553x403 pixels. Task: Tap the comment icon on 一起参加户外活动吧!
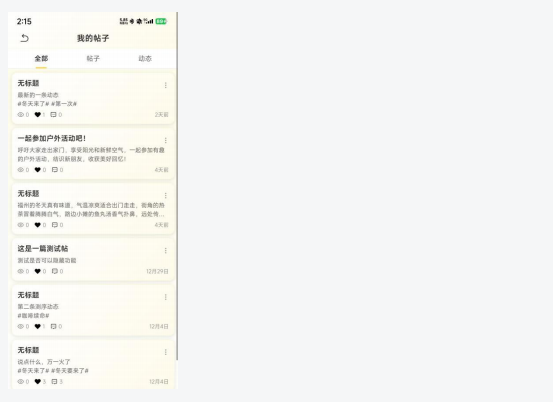(x=55, y=170)
